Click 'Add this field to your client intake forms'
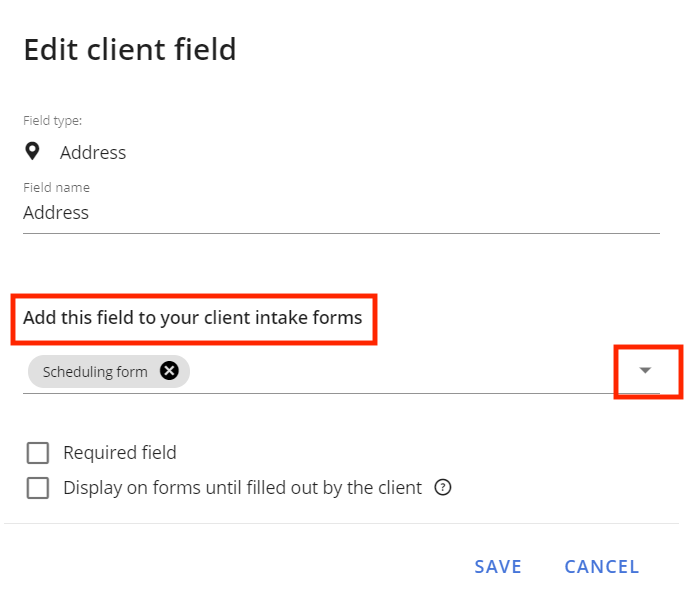 [x=193, y=318]
